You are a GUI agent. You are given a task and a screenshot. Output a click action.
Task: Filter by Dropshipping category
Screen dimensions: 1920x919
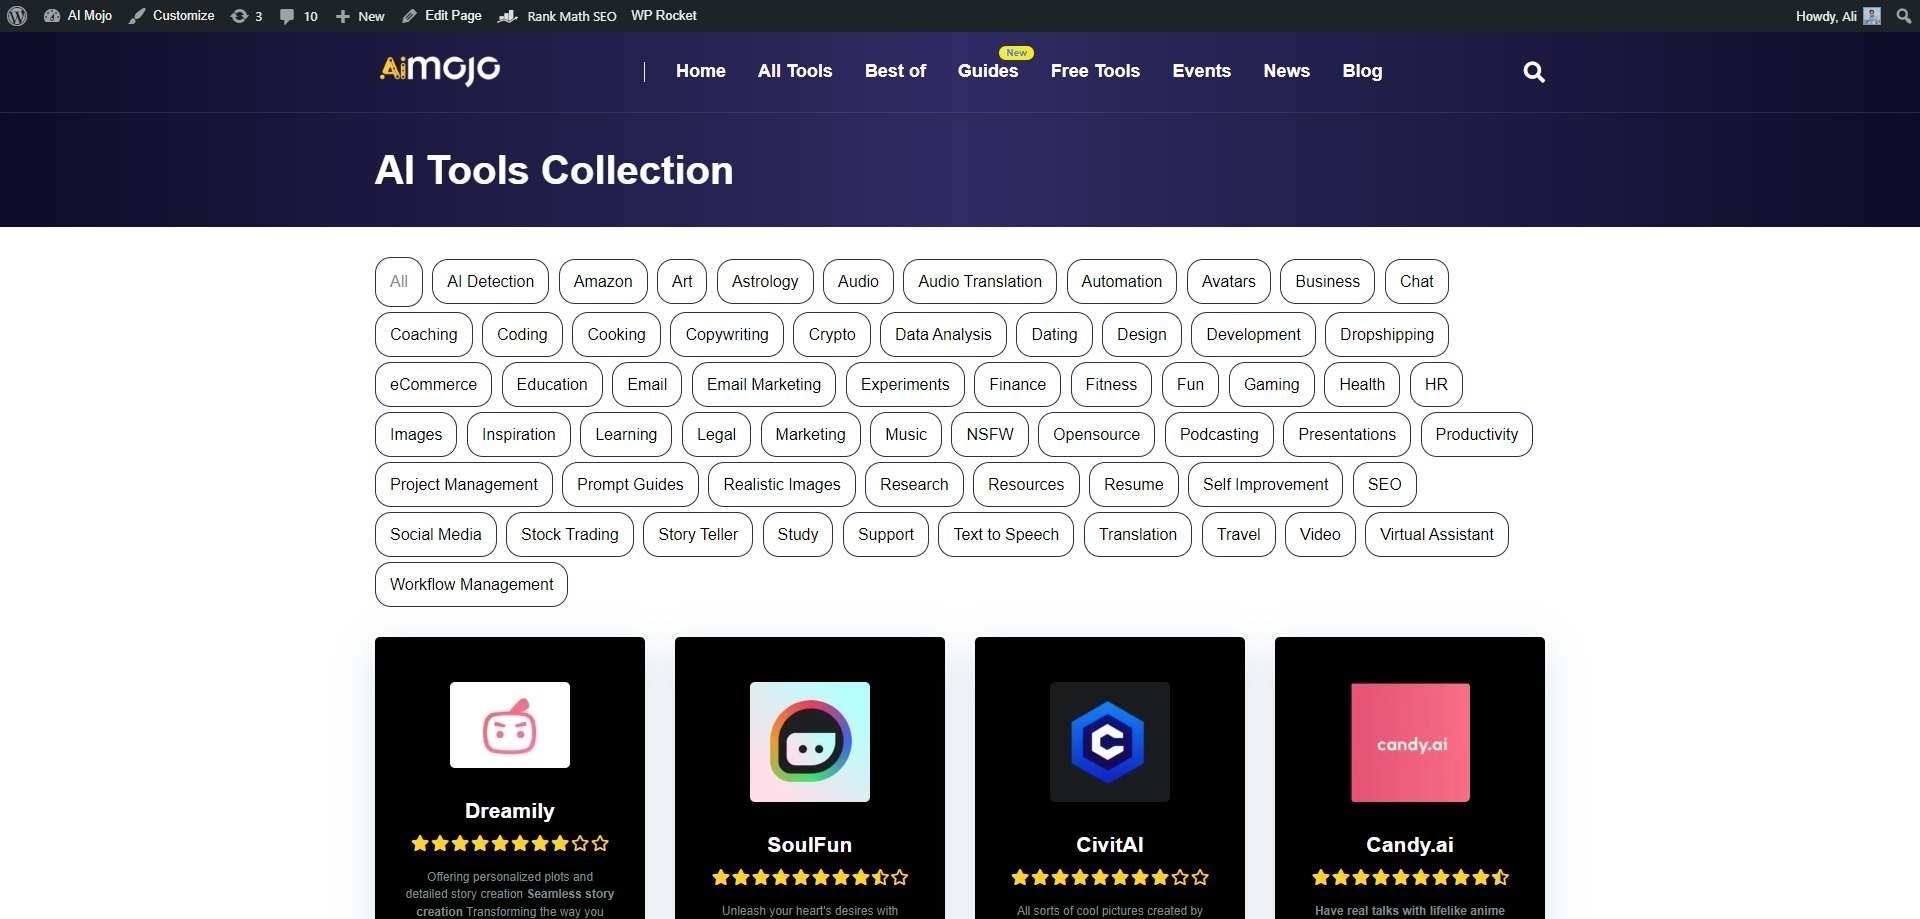pos(1387,335)
